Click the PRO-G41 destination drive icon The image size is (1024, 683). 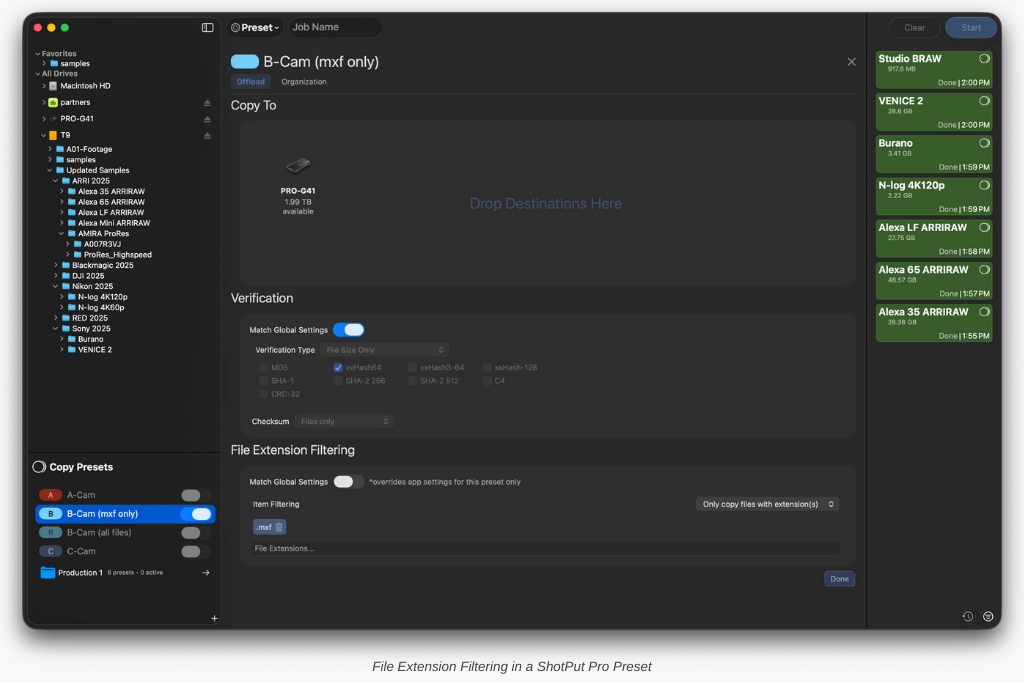click(x=298, y=166)
